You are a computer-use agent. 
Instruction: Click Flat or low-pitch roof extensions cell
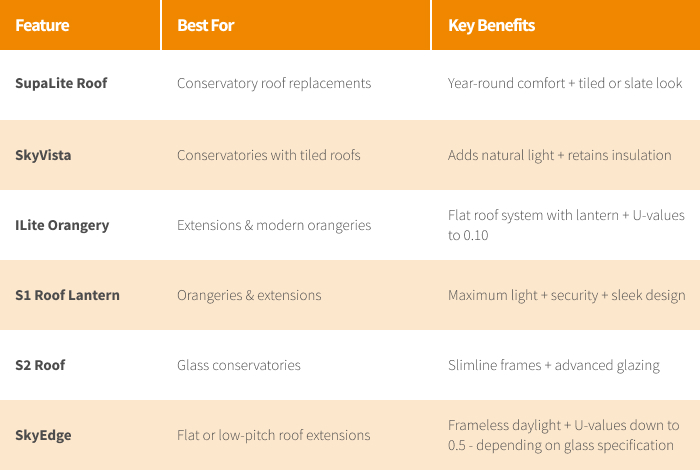pyautogui.click(x=273, y=435)
